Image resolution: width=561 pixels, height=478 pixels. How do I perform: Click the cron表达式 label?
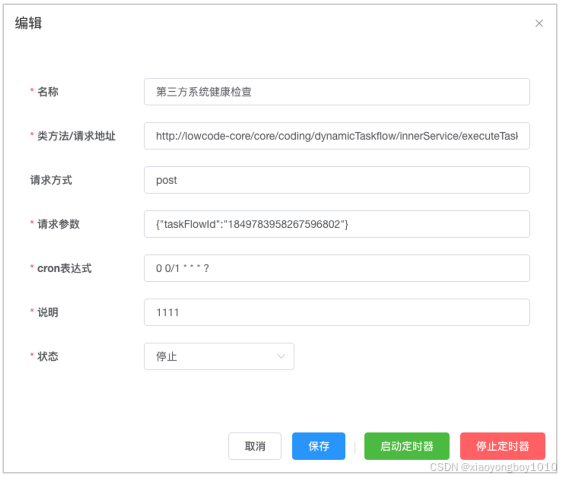(x=64, y=268)
